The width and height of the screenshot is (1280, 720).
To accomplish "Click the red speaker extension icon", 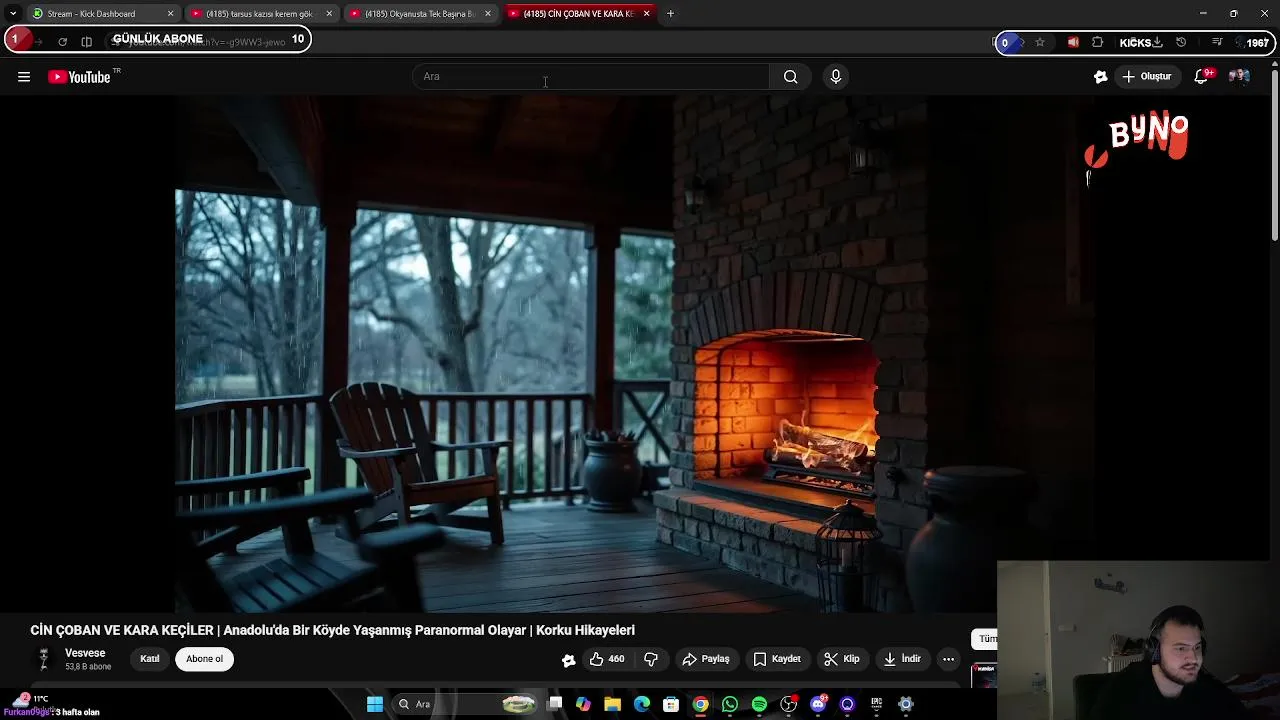I will 1073,42.
